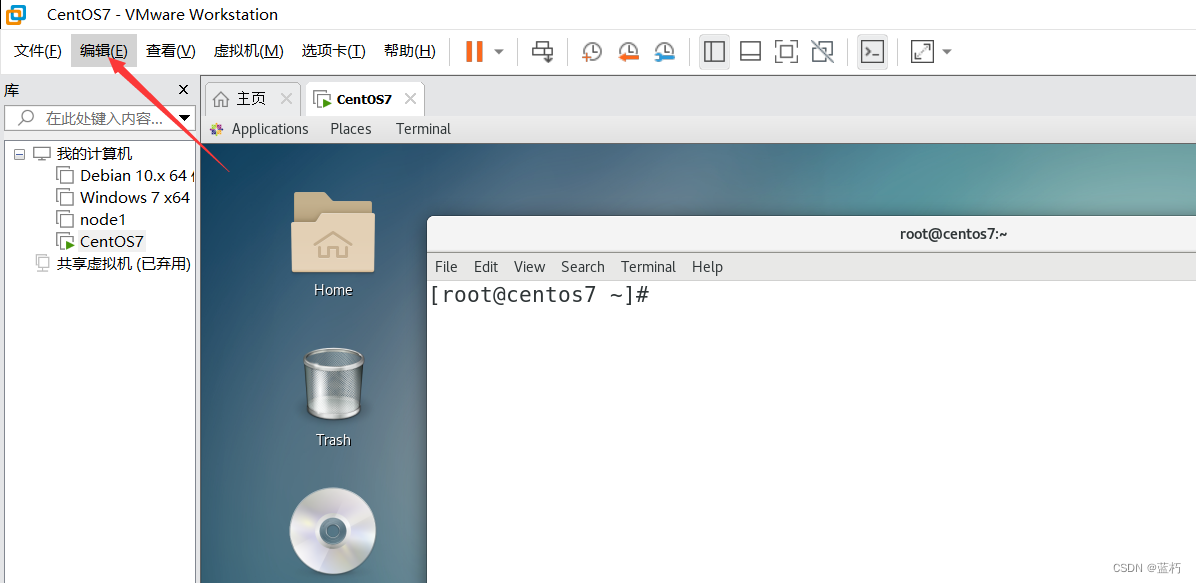Click the full screen mode icon
Screen dimensions: 1196x583
click(x=786, y=51)
